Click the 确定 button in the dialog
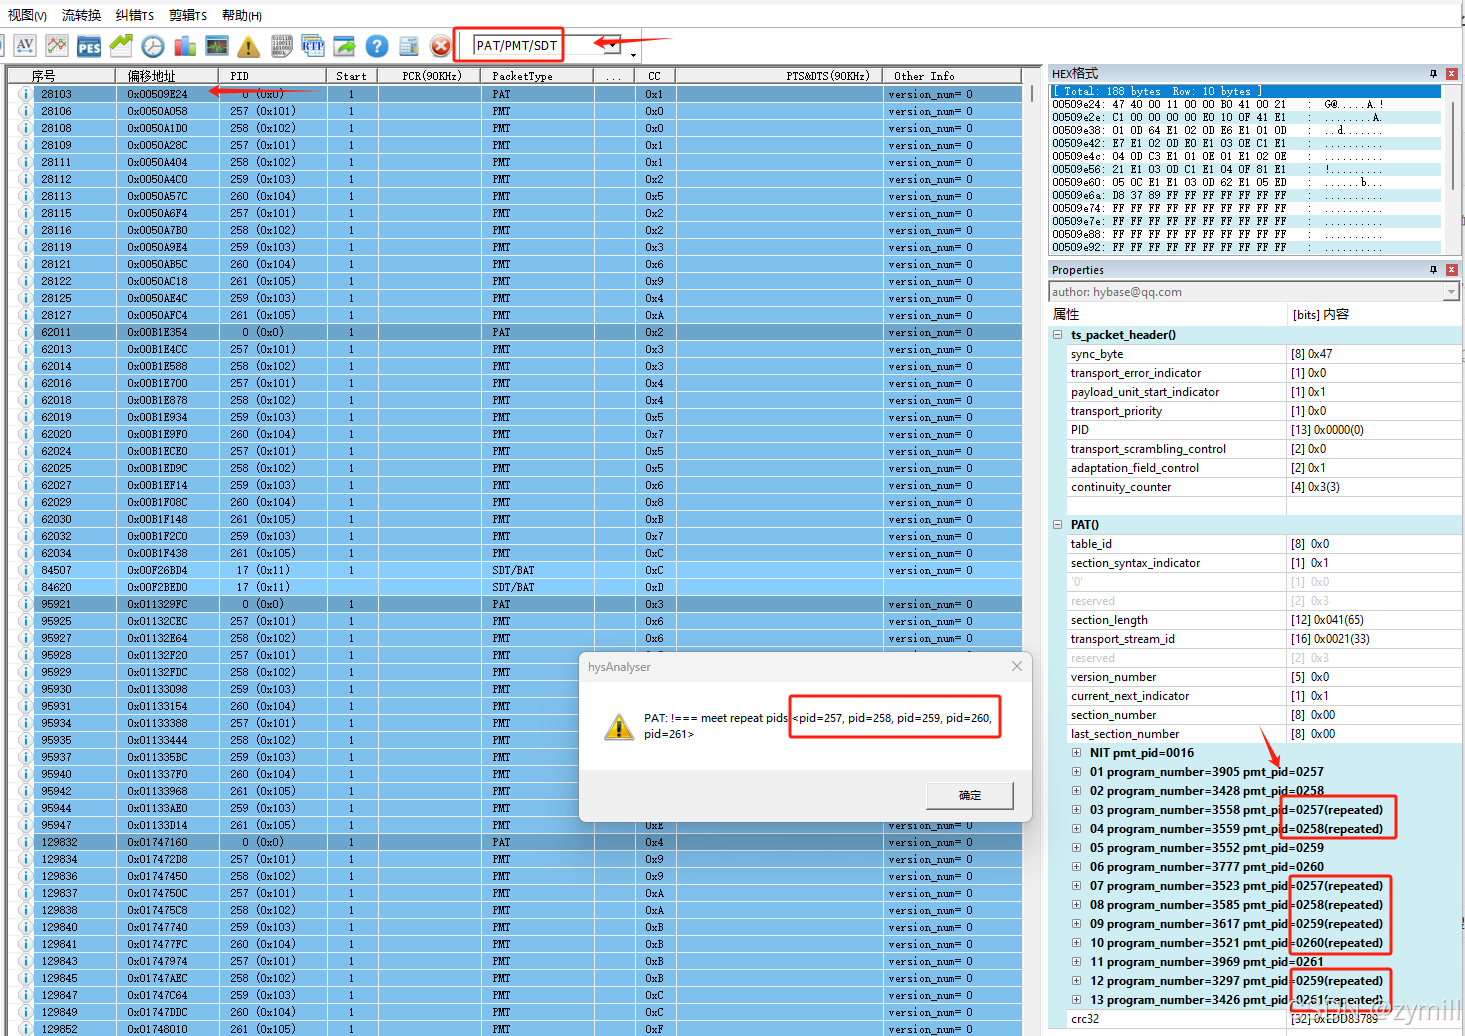The height and width of the screenshot is (1036, 1465). coord(970,795)
